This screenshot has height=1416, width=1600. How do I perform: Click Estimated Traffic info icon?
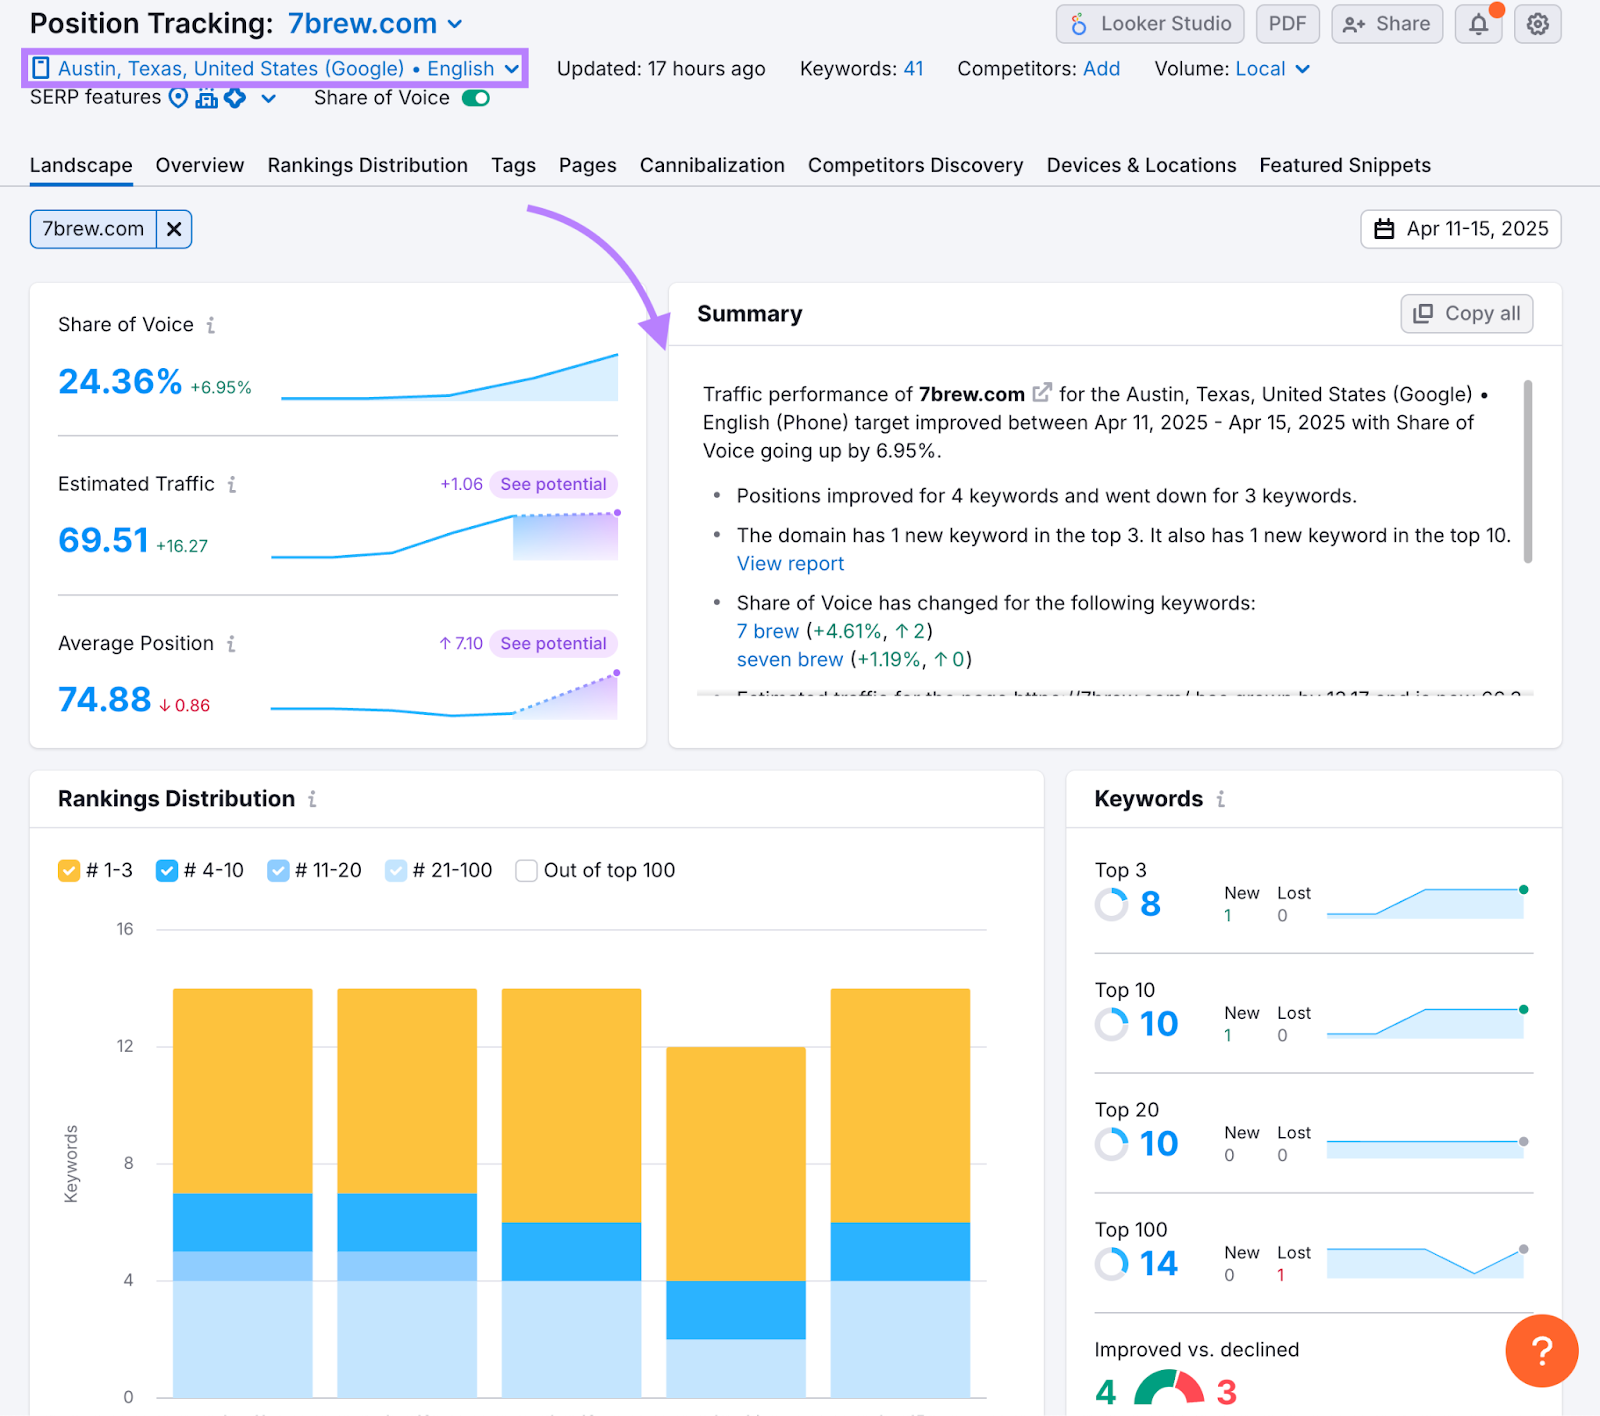coord(232,484)
